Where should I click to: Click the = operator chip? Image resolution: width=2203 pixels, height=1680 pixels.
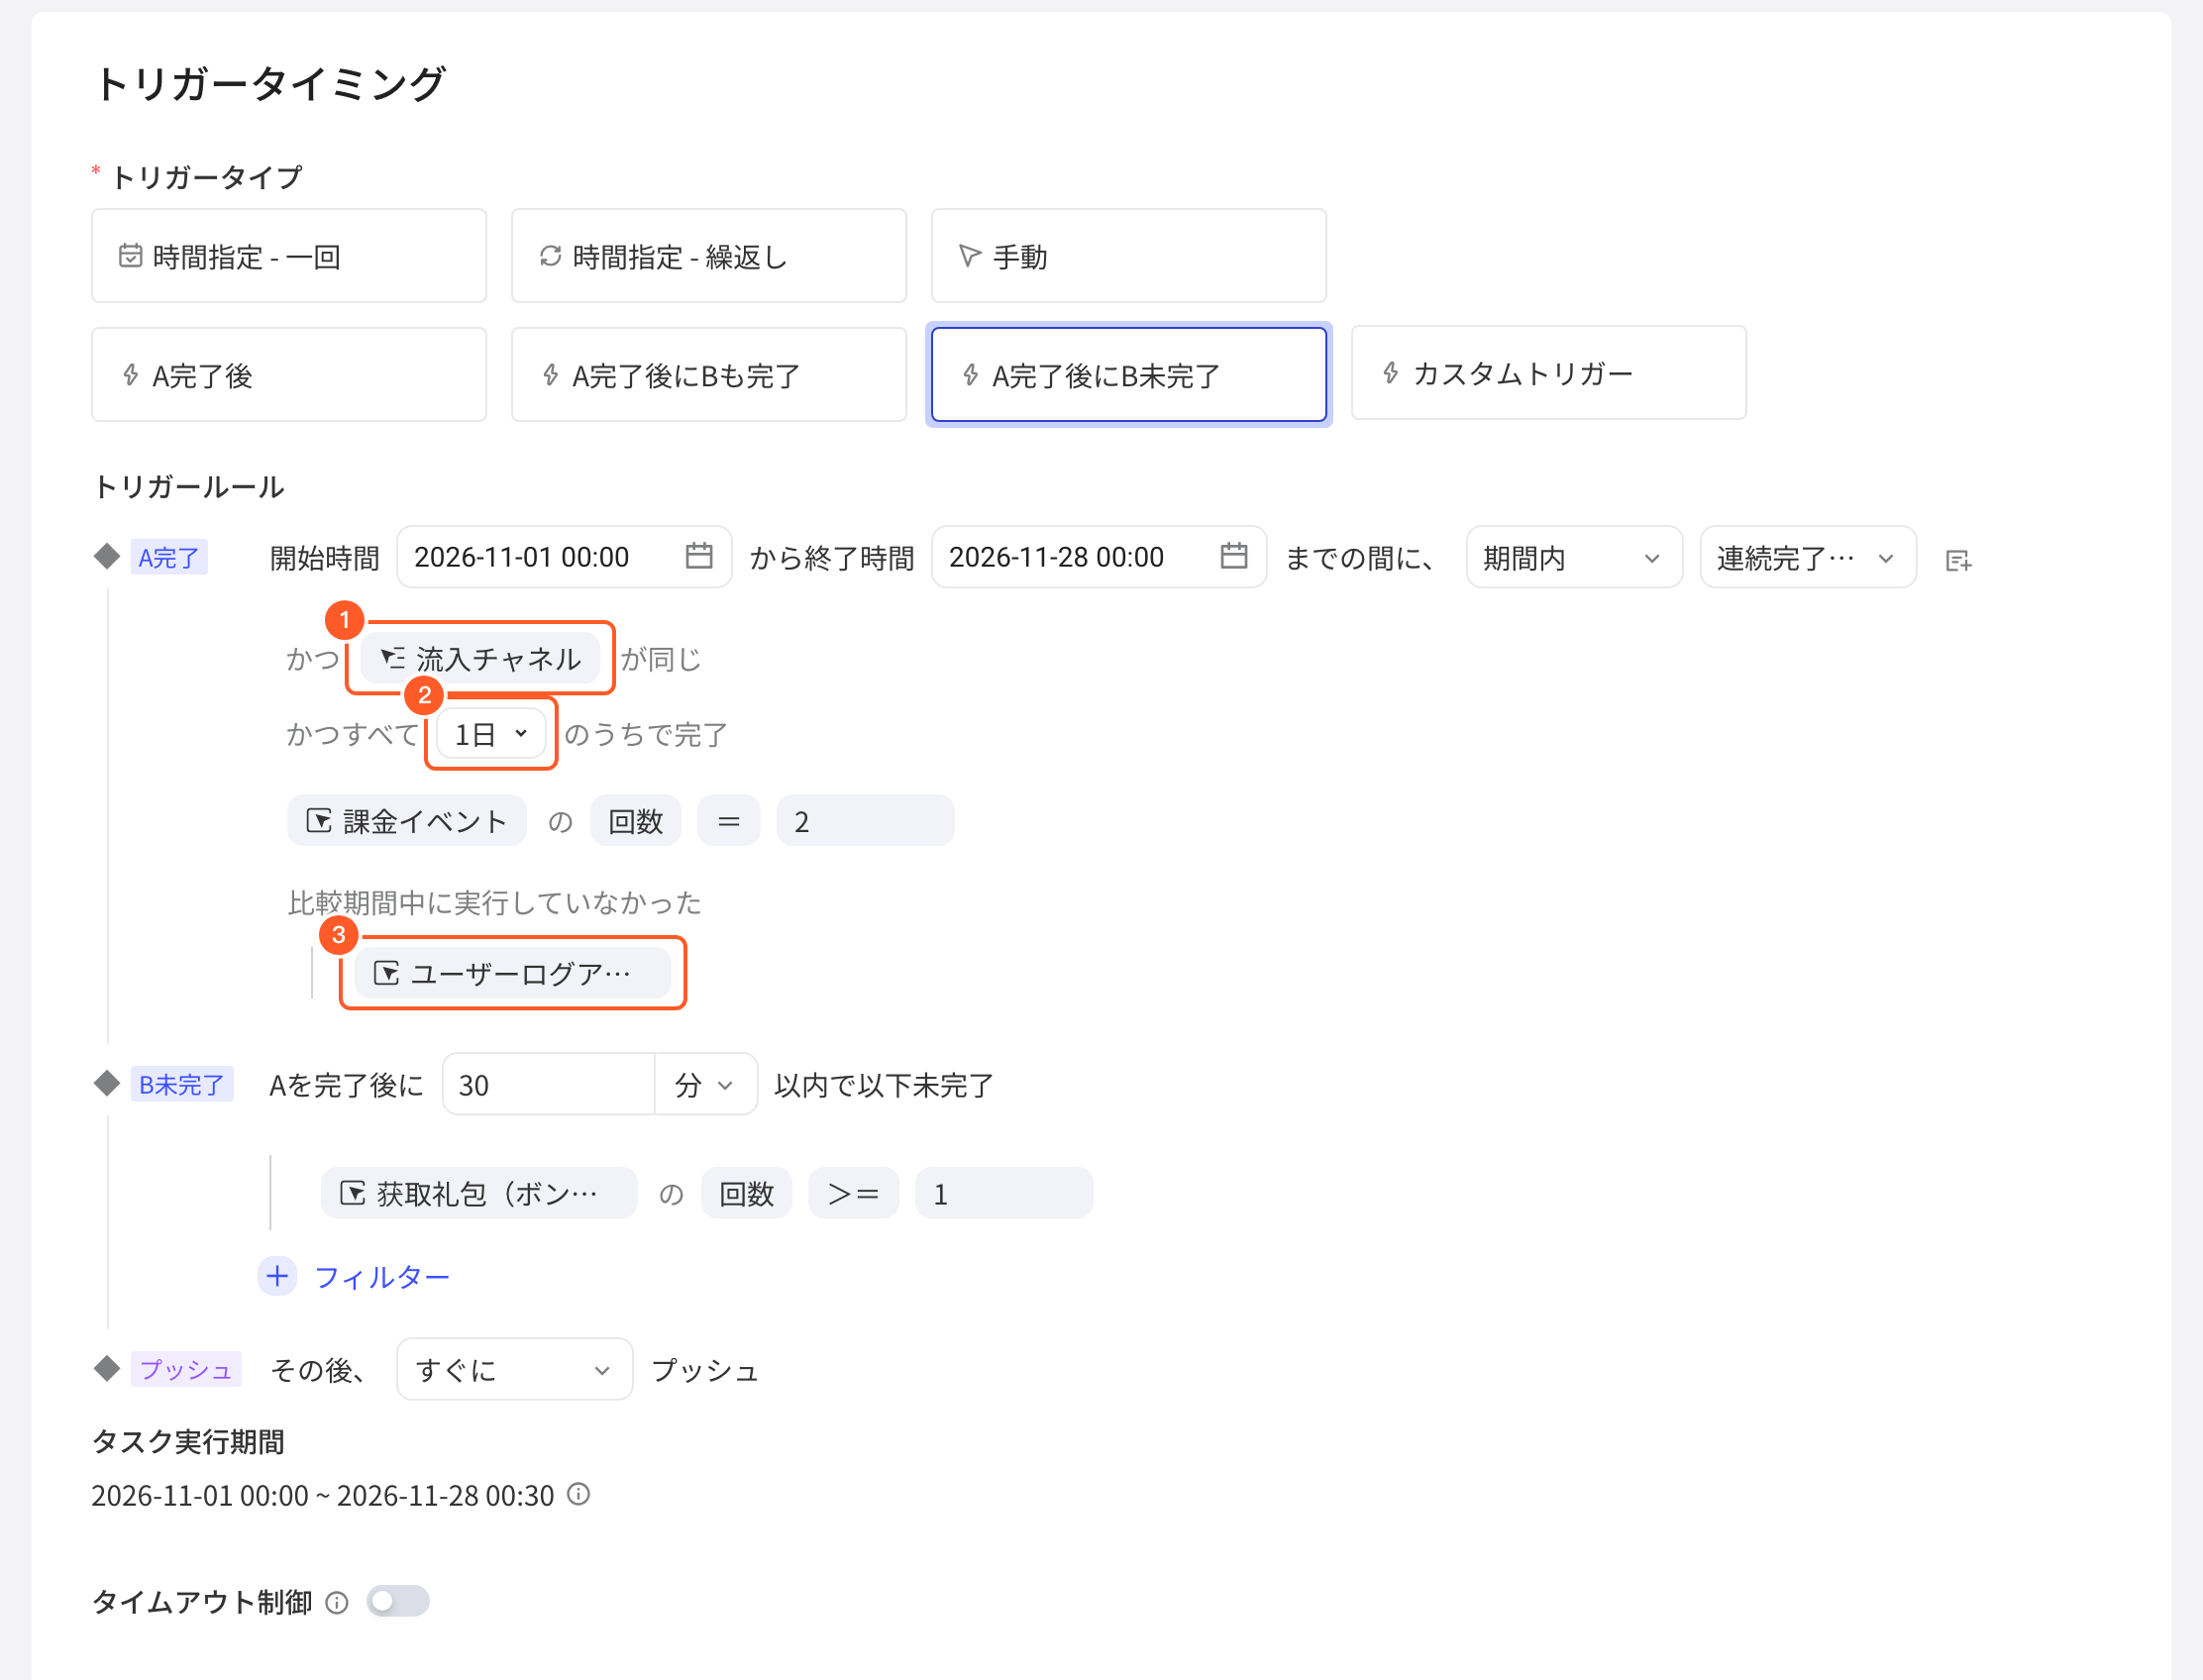point(729,821)
